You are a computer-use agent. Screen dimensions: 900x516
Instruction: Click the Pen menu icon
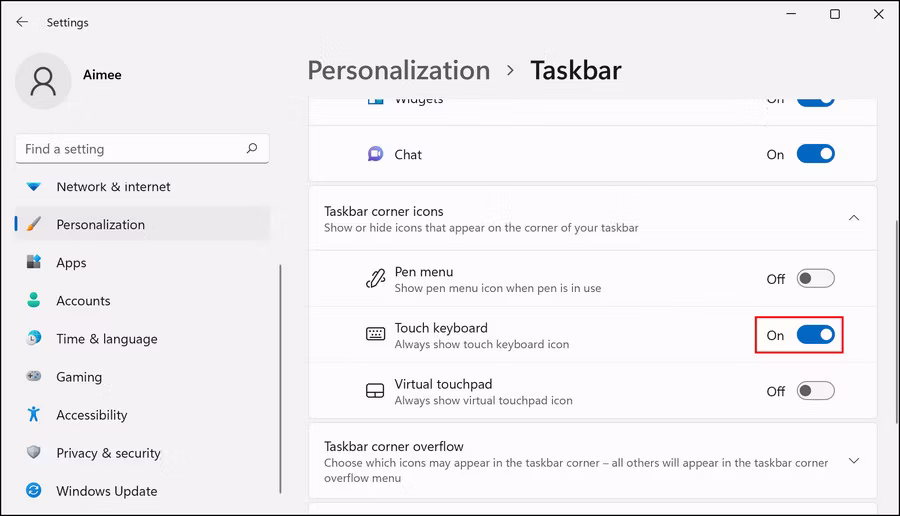(375, 279)
